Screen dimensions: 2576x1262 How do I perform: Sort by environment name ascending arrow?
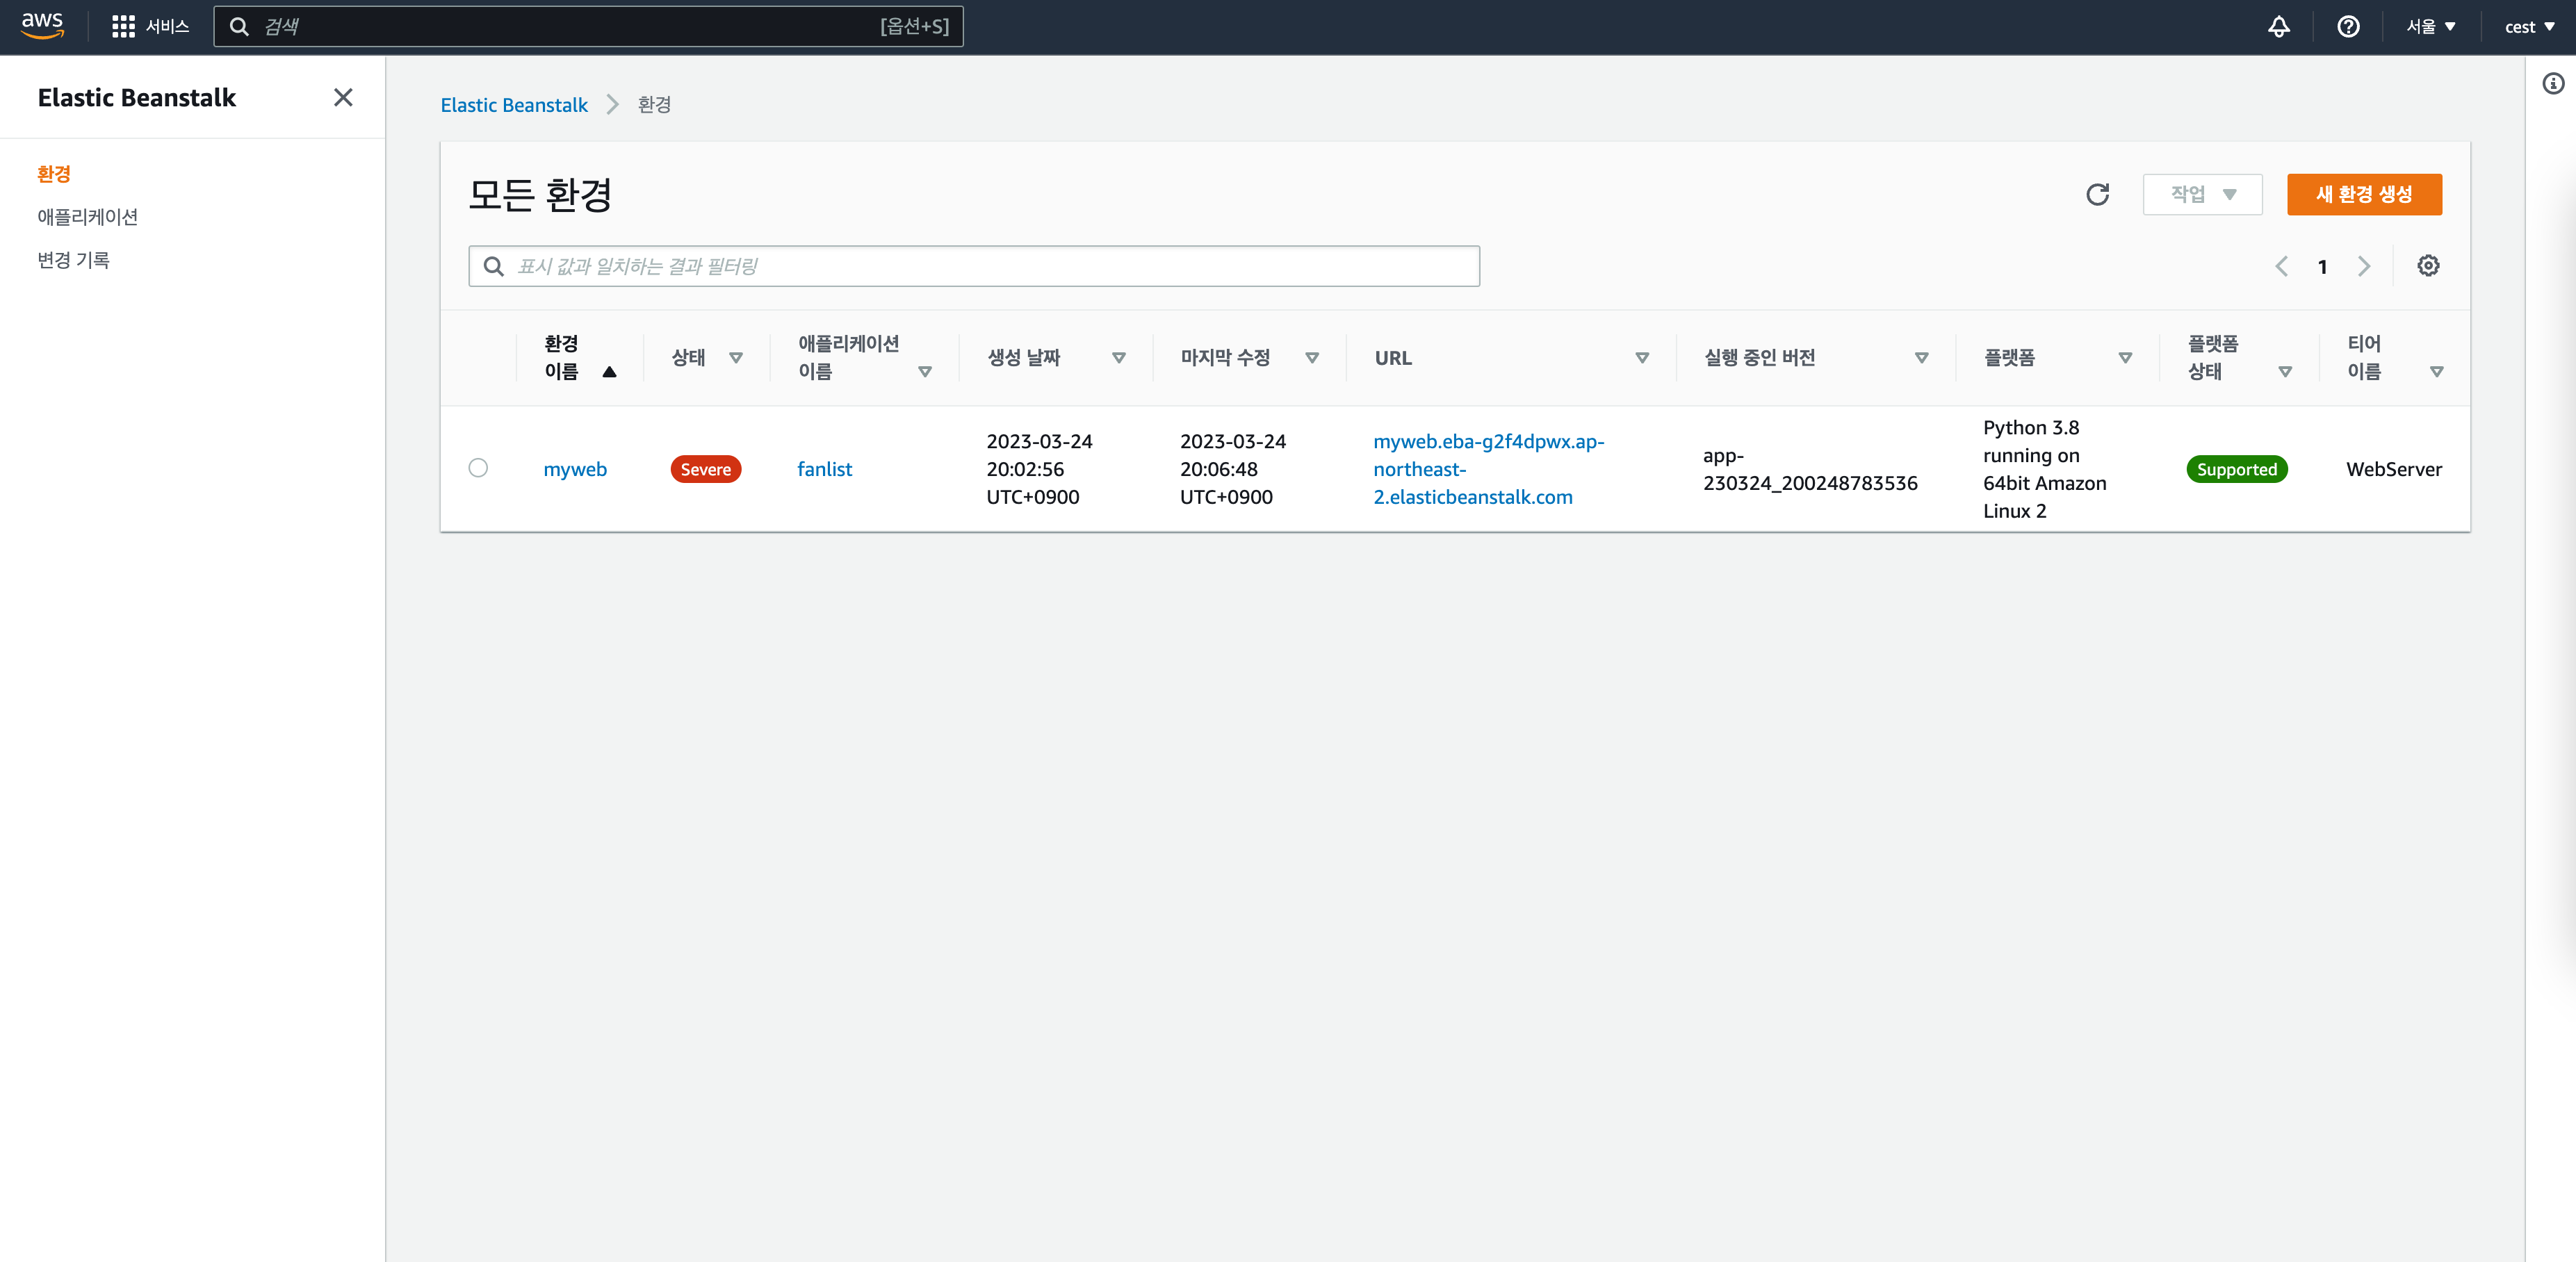coord(609,372)
